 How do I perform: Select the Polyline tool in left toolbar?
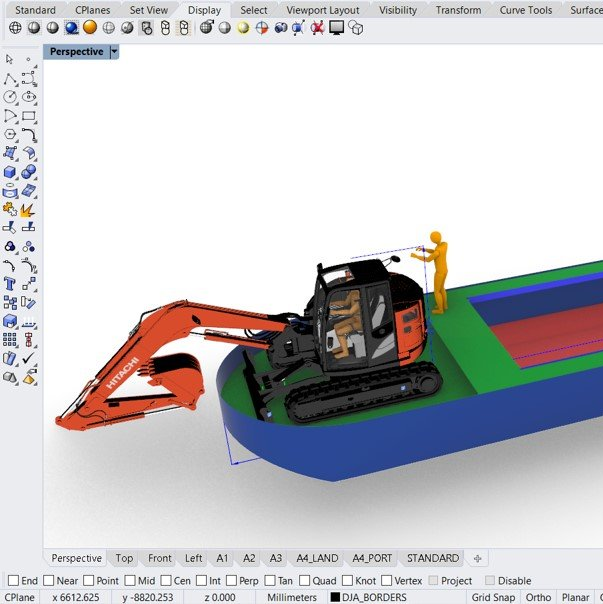10,78
